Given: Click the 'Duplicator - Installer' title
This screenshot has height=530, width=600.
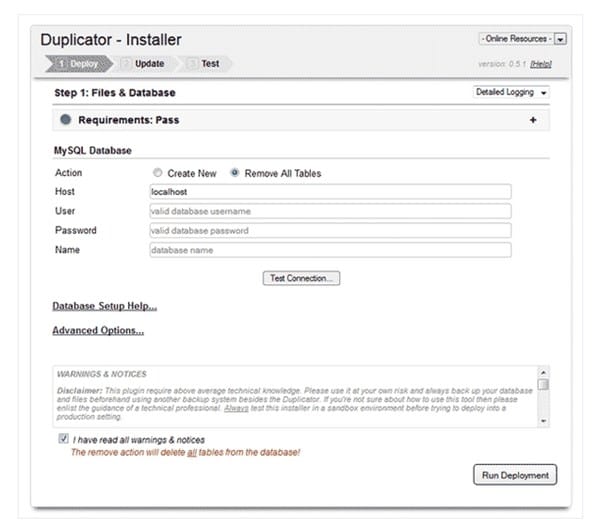Looking at the screenshot, I should click(111, 40).
